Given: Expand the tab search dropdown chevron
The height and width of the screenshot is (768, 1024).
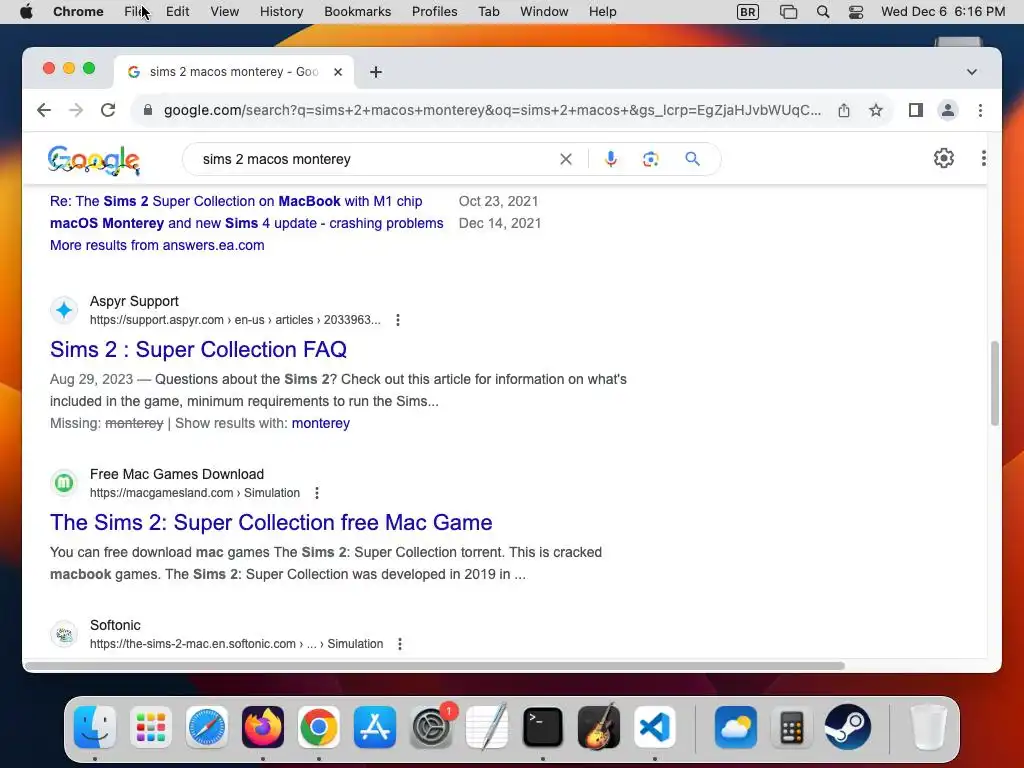Looking at the screenshot, I should pos(972,72).
